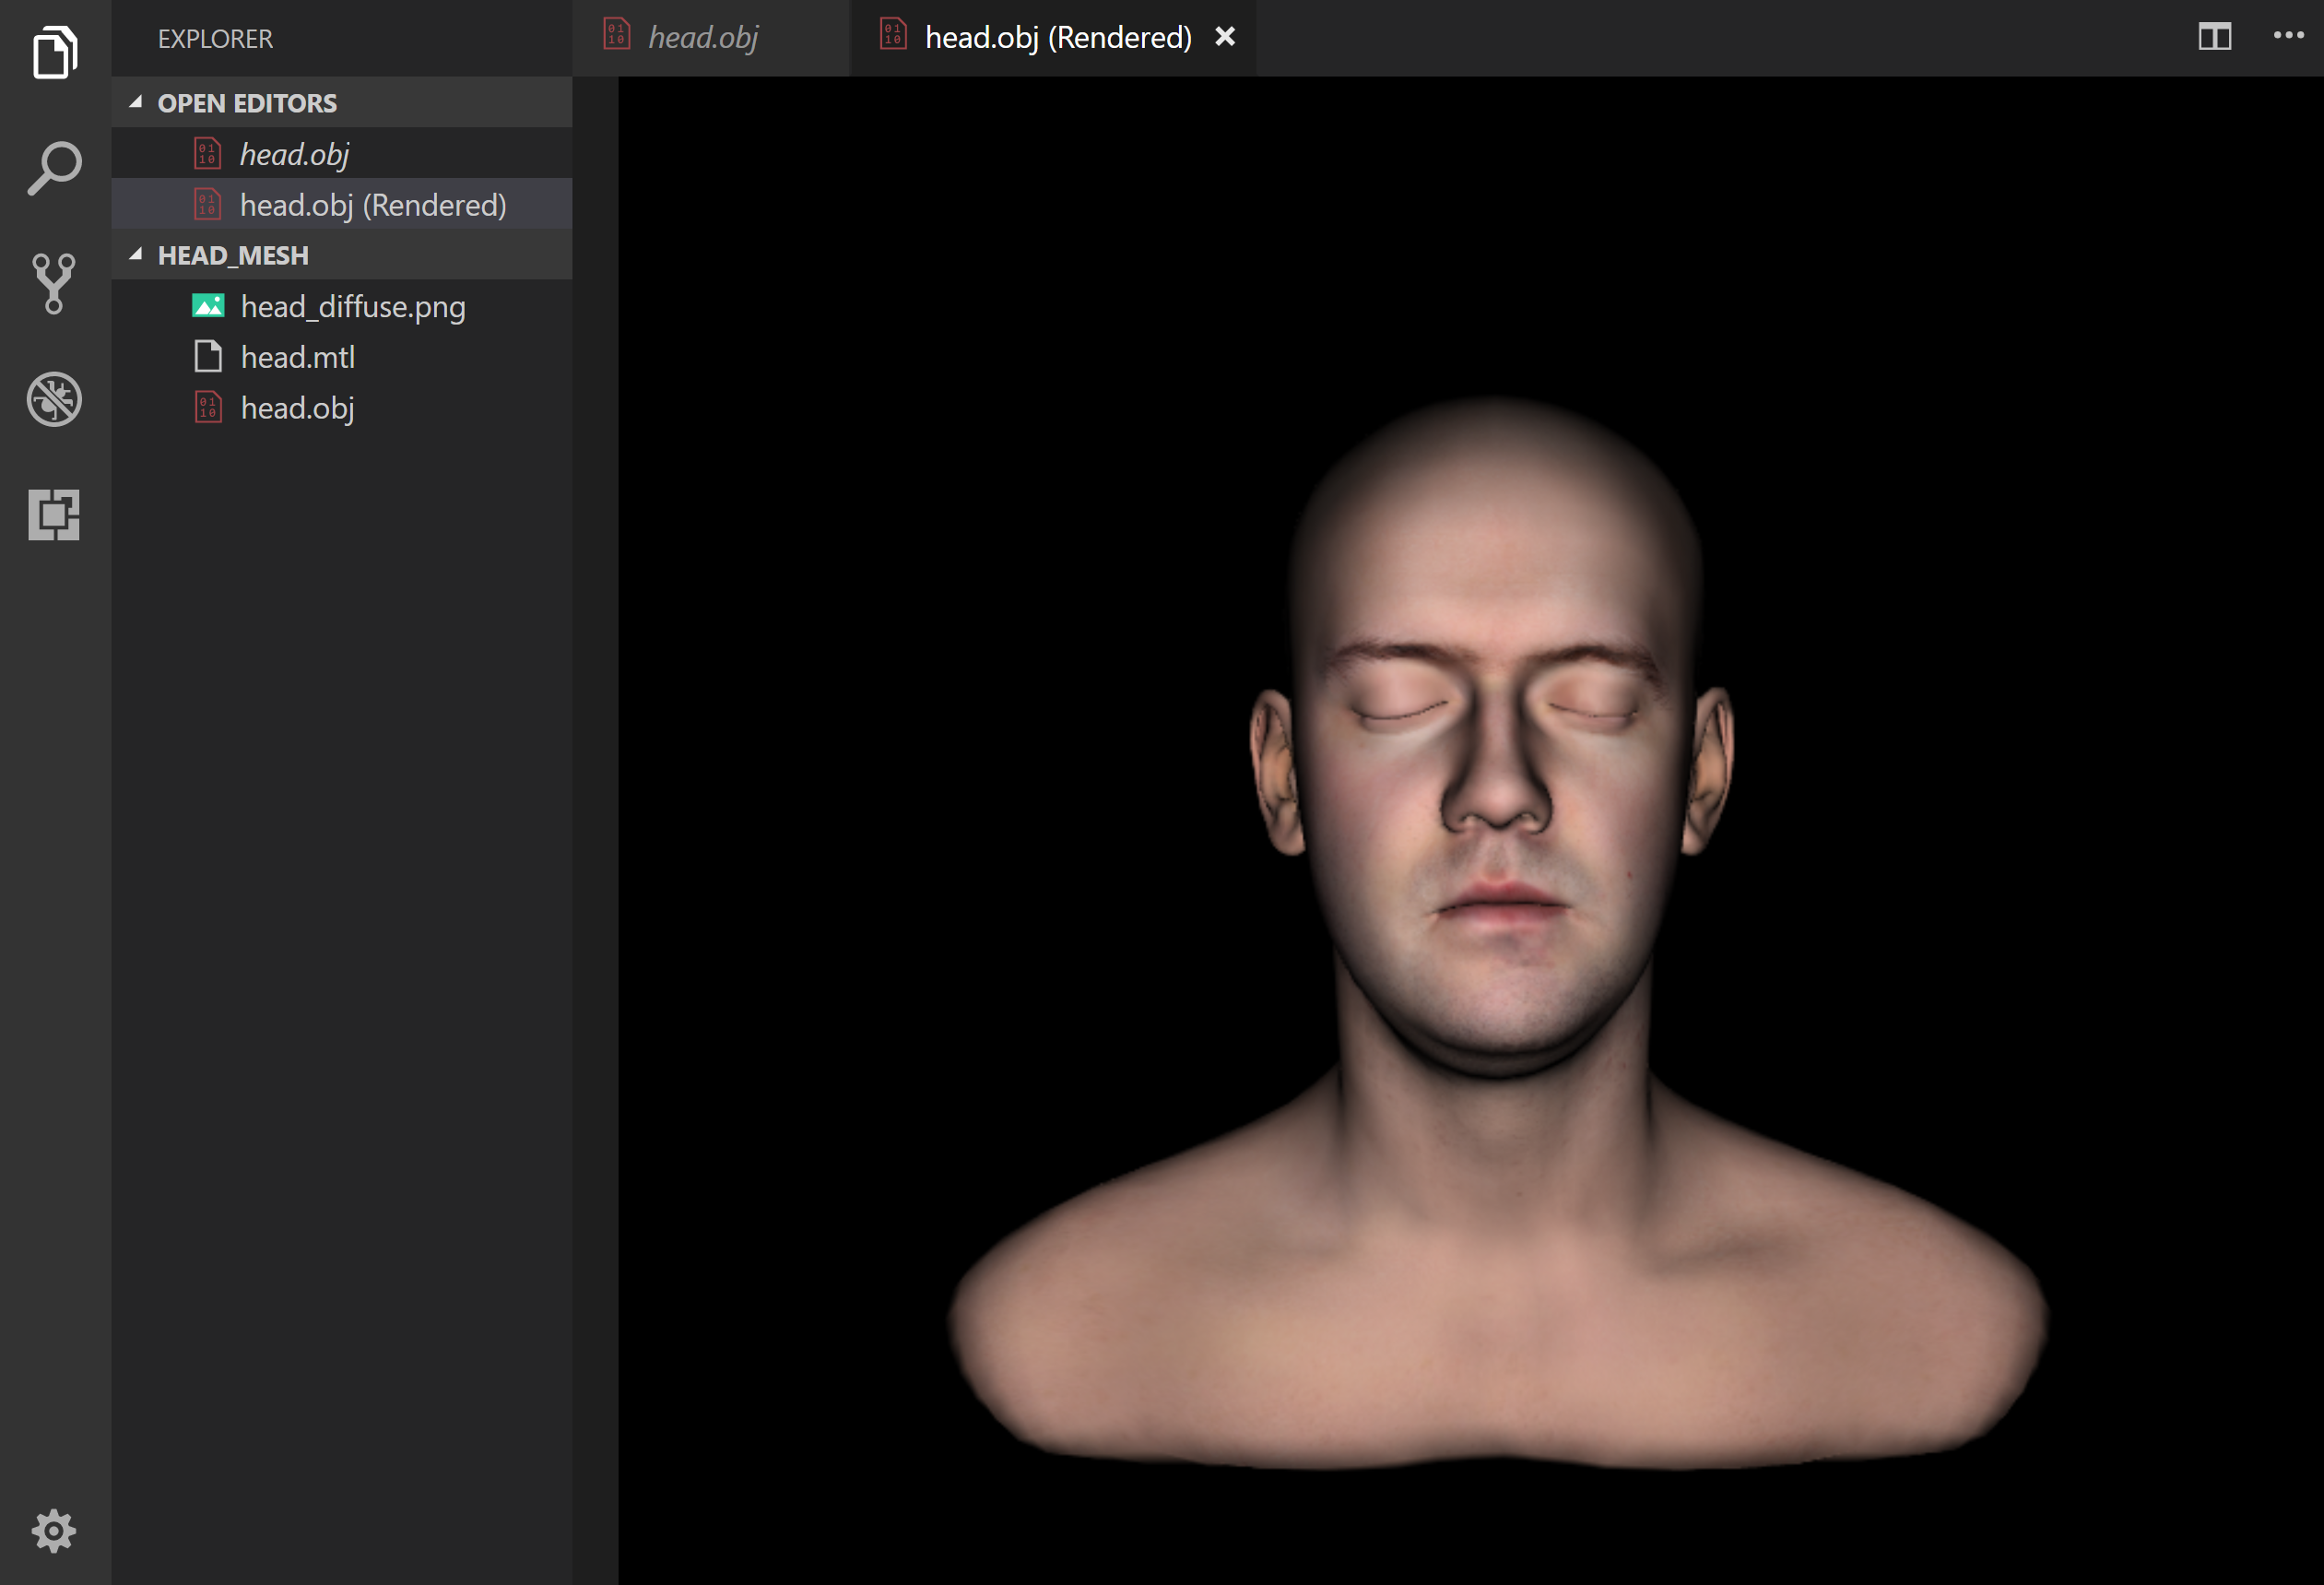Image resolution: width=2324 pixels, height=1585 pixels.
Task: Select the head.obj (Rendered) tab
Action: pyautogui.click(x=1057, y=38)
